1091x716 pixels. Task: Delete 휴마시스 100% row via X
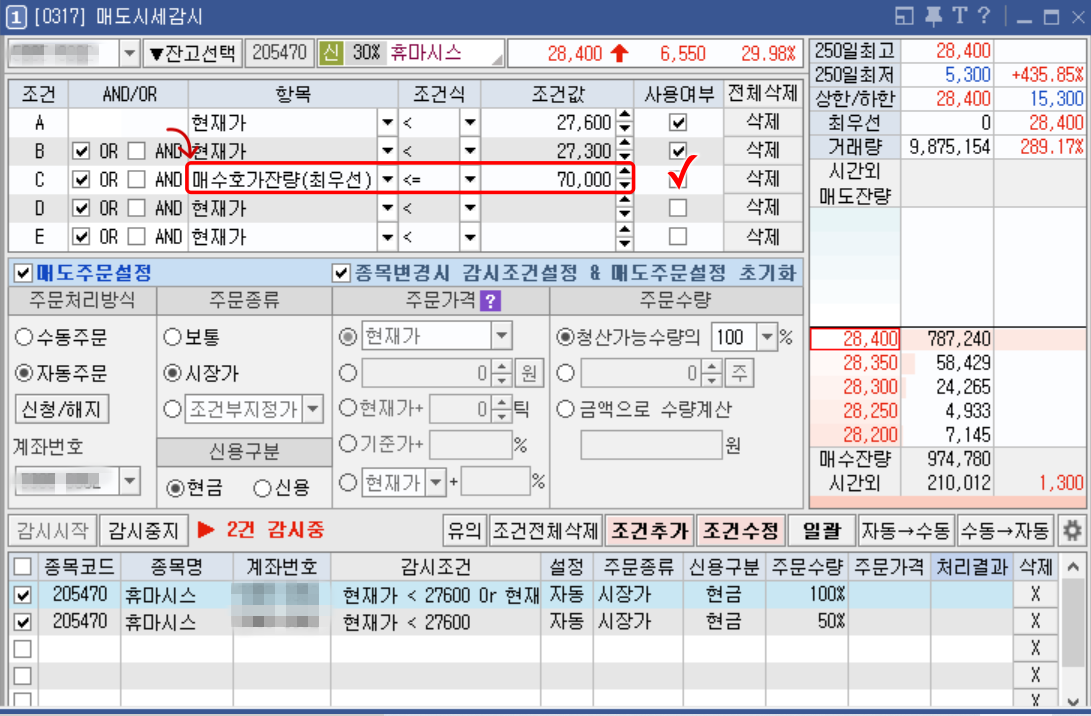1035,594
